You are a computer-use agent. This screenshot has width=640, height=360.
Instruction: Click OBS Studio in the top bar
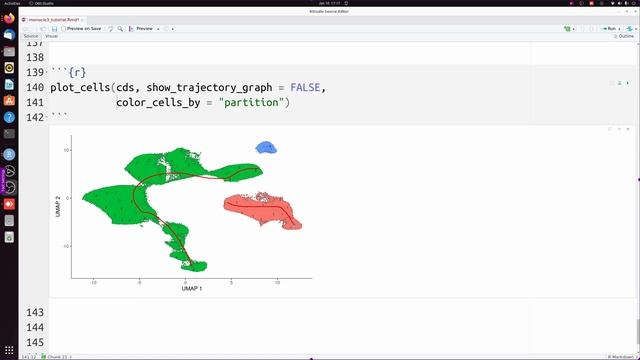coord(41,3)
